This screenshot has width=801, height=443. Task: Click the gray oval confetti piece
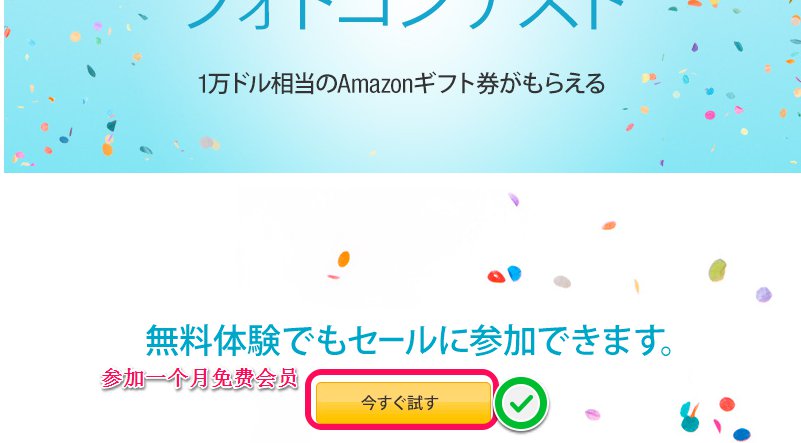point(562,282)
